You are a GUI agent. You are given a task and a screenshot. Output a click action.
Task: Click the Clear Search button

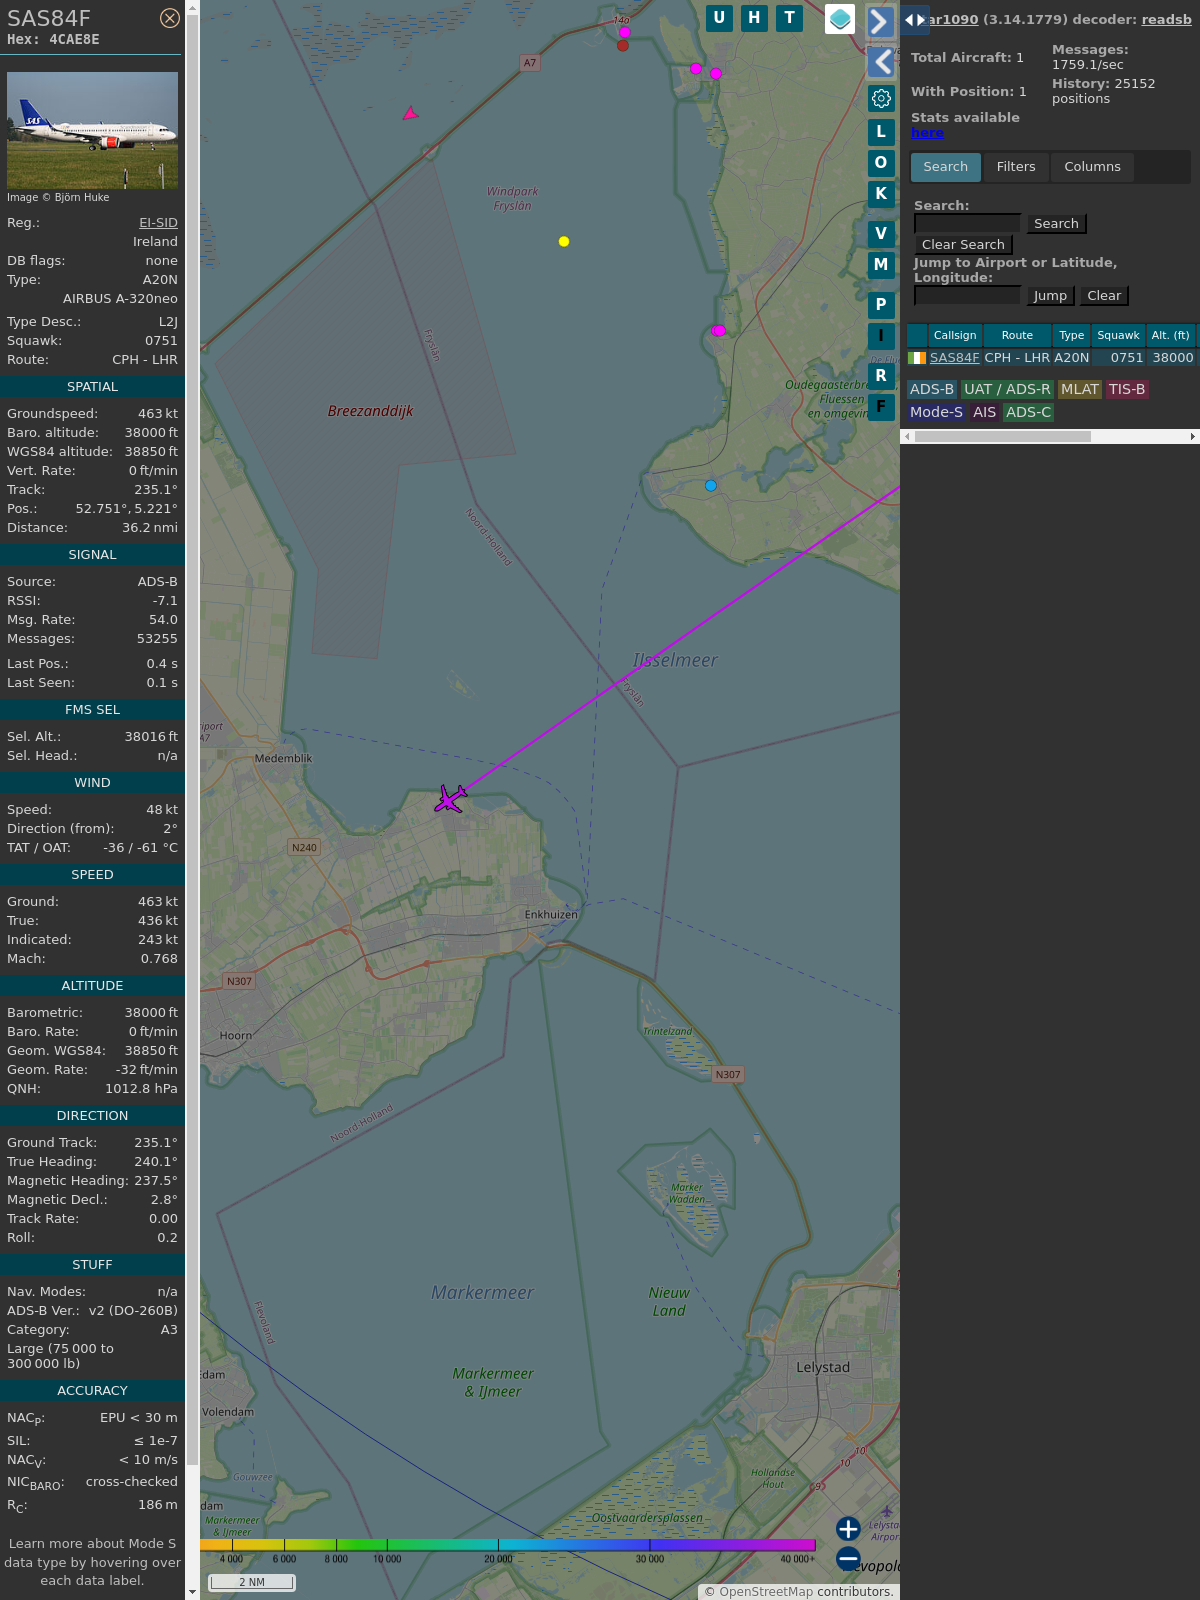coord(963,245)
